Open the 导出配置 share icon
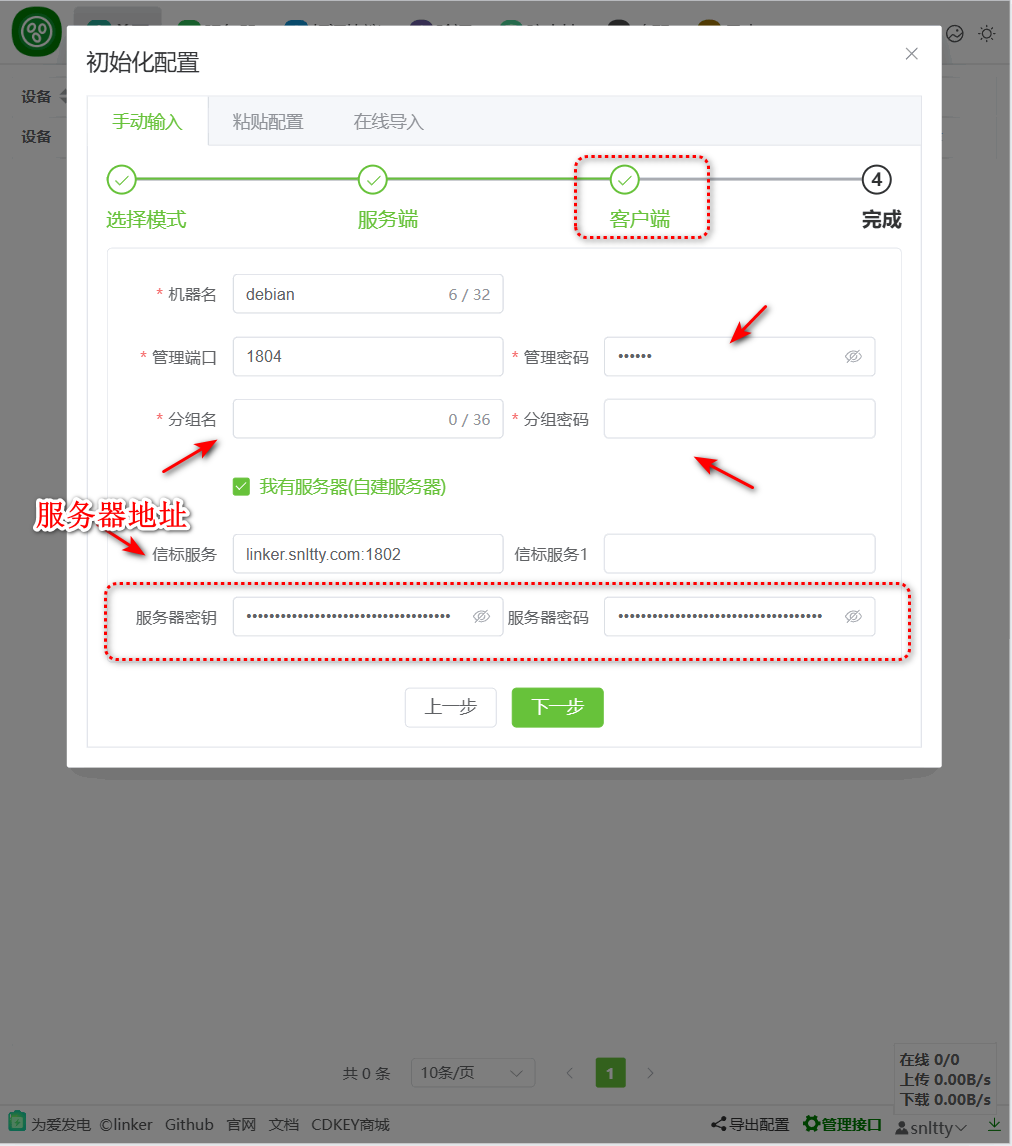The height and width of the screenshot is (1146, 1012). [719, 1124]
